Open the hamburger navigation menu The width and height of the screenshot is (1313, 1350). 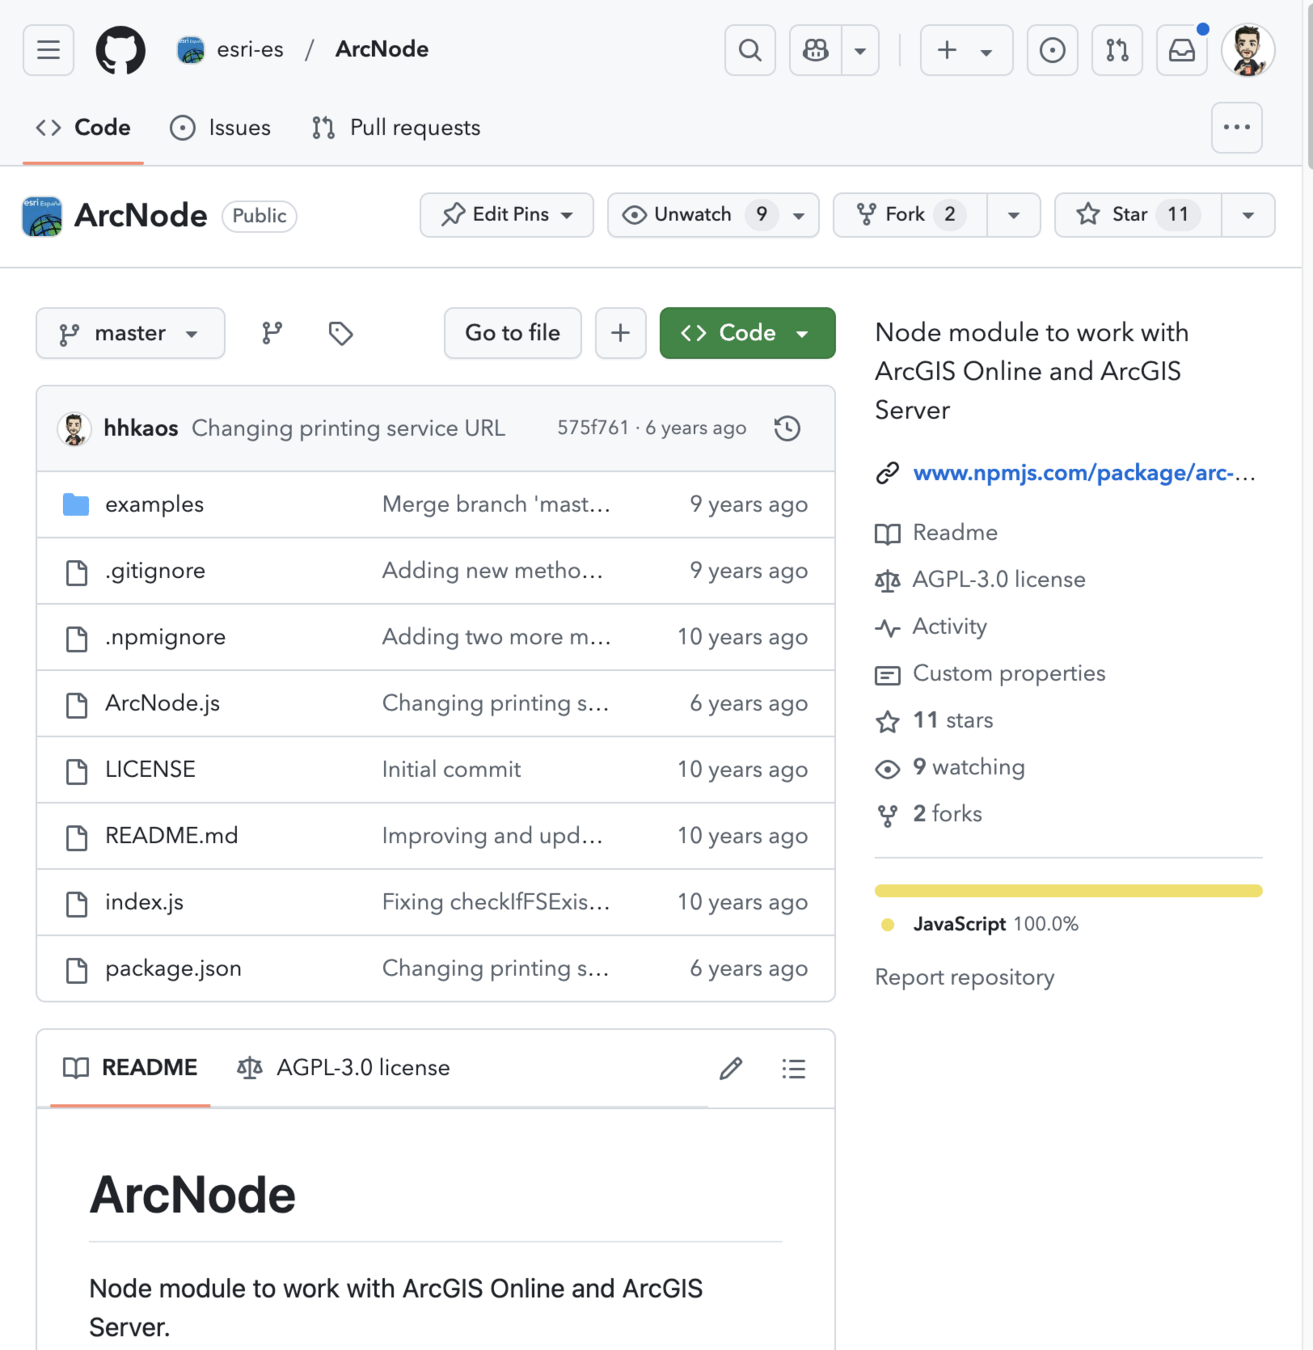click(48, 50)
